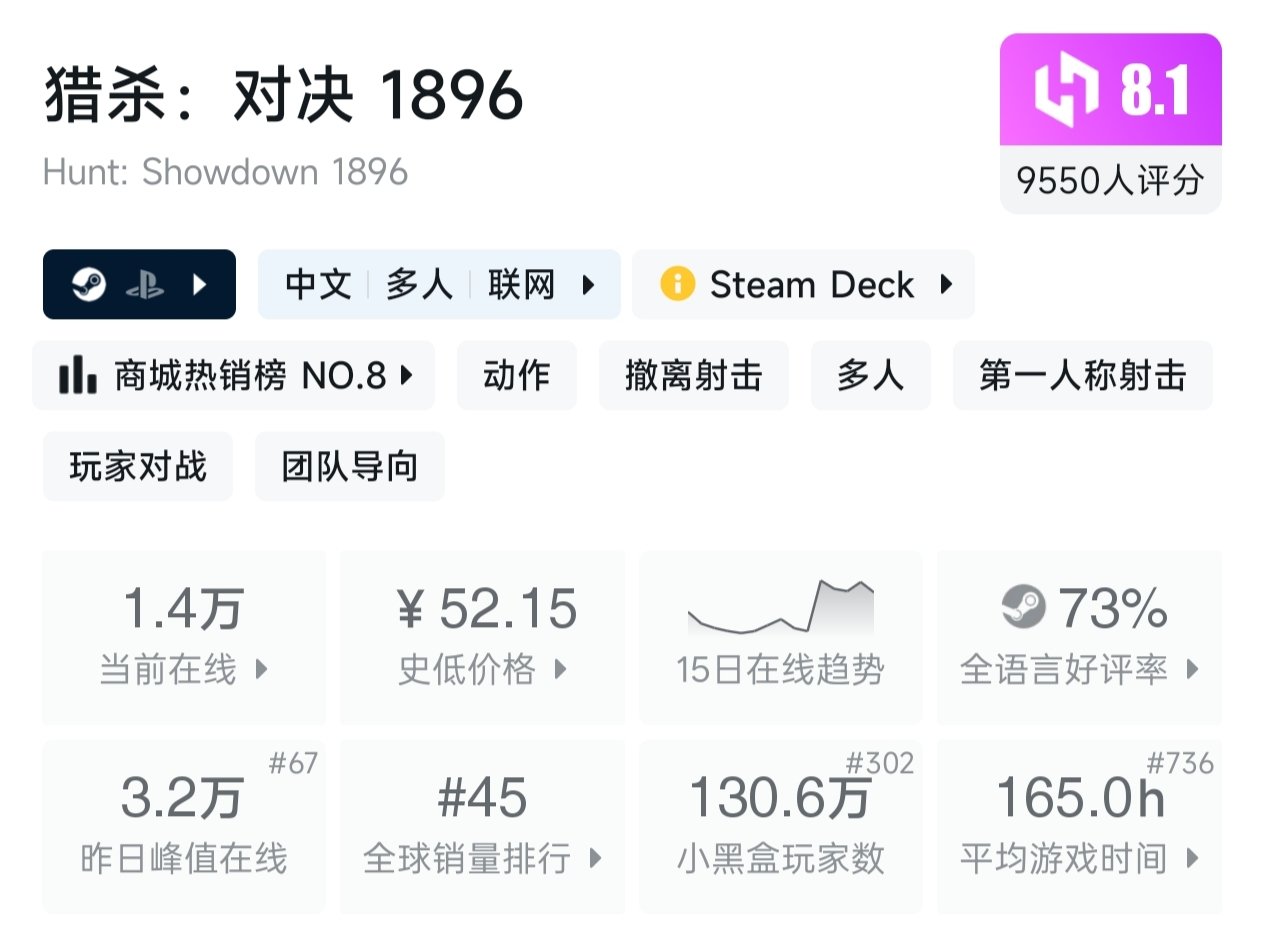Screen dimensions: 1264x942
Task: Open the 史低价格 lowest price details
Action: click(x=482, y=637)
